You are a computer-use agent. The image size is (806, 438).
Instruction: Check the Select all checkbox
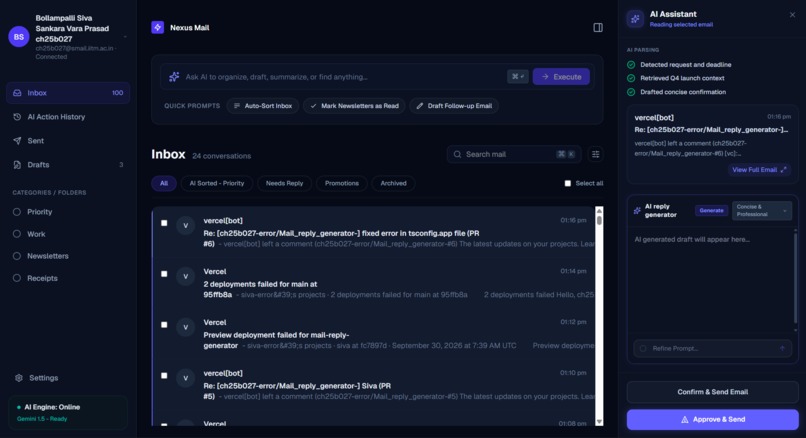[567, 183]
